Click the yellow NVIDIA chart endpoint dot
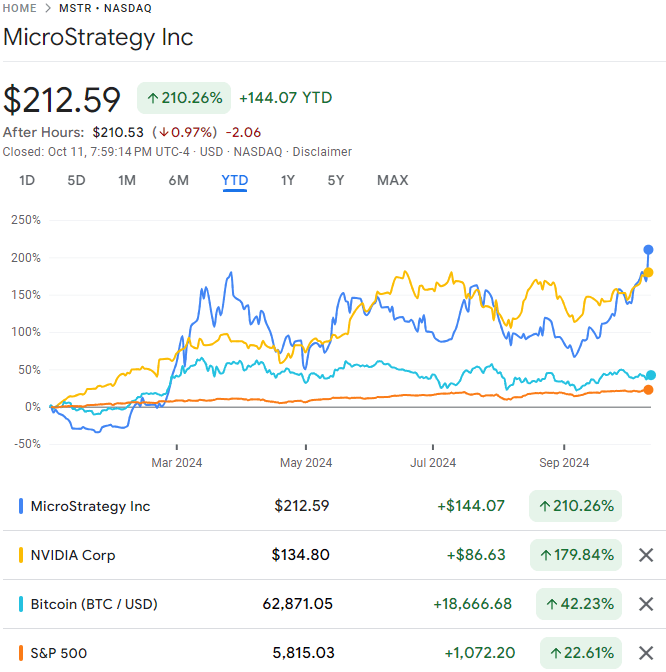 (648, 272)
